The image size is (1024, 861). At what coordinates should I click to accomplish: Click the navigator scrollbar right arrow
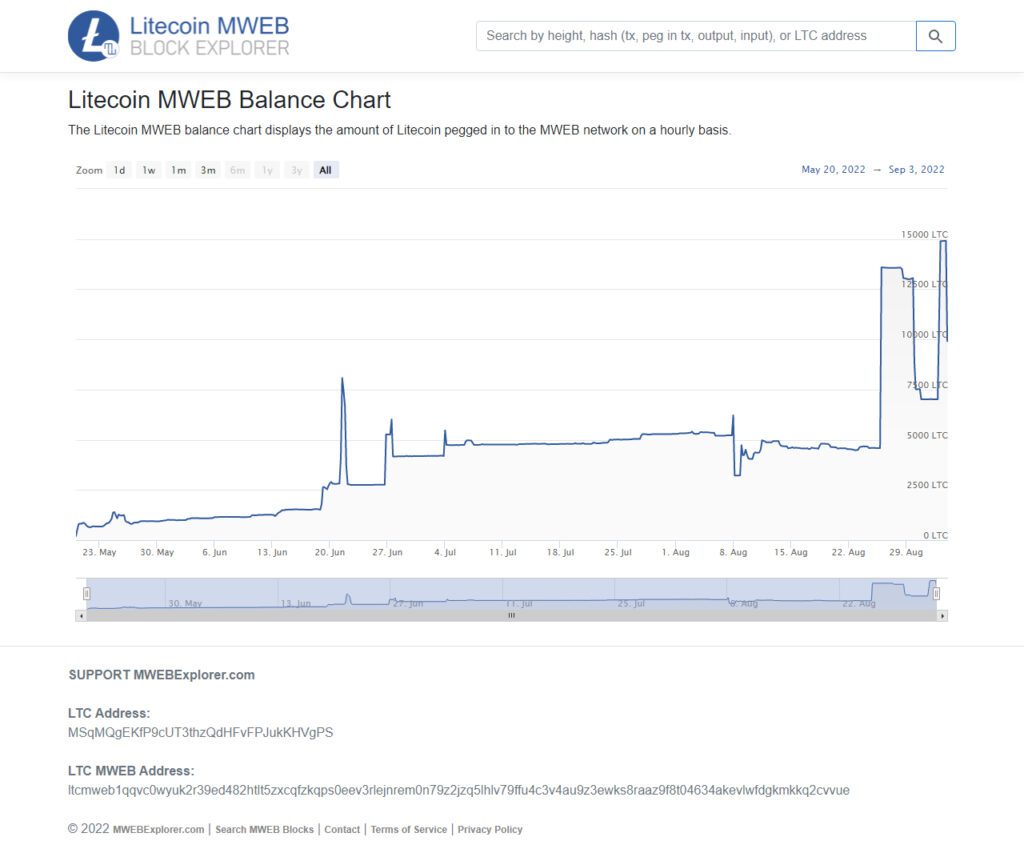tap(942, 615)
